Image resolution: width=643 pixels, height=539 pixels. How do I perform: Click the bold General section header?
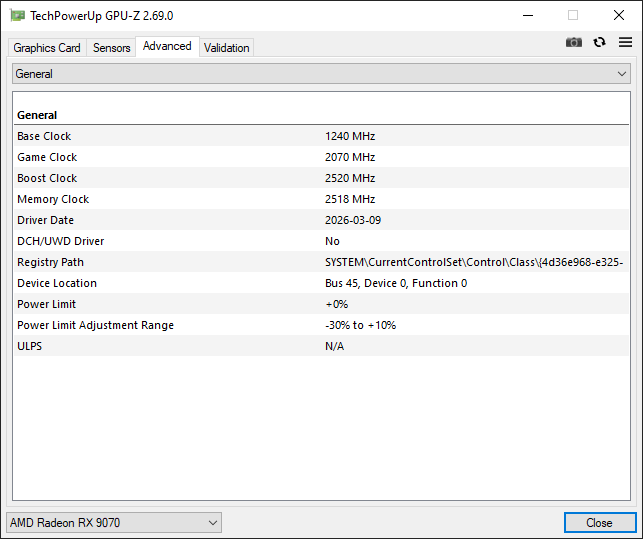point(37,115)
